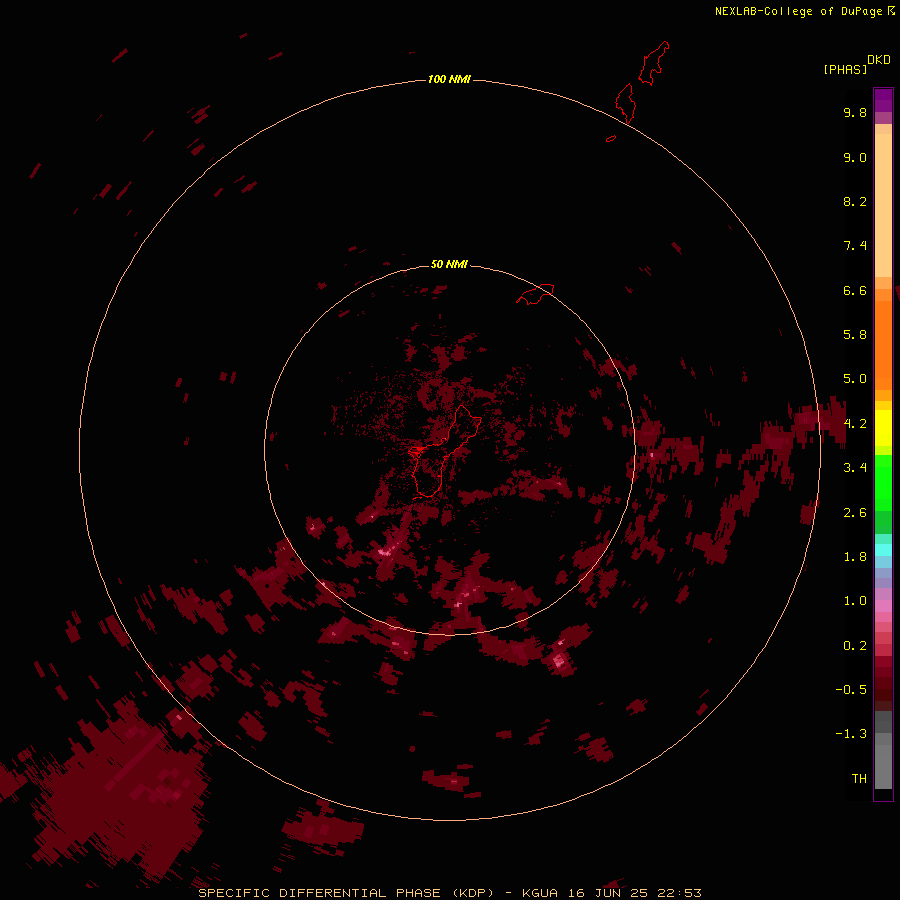Click the 50 NMI range ring label
The image size is (900, 900).
[x=449, y=264]
